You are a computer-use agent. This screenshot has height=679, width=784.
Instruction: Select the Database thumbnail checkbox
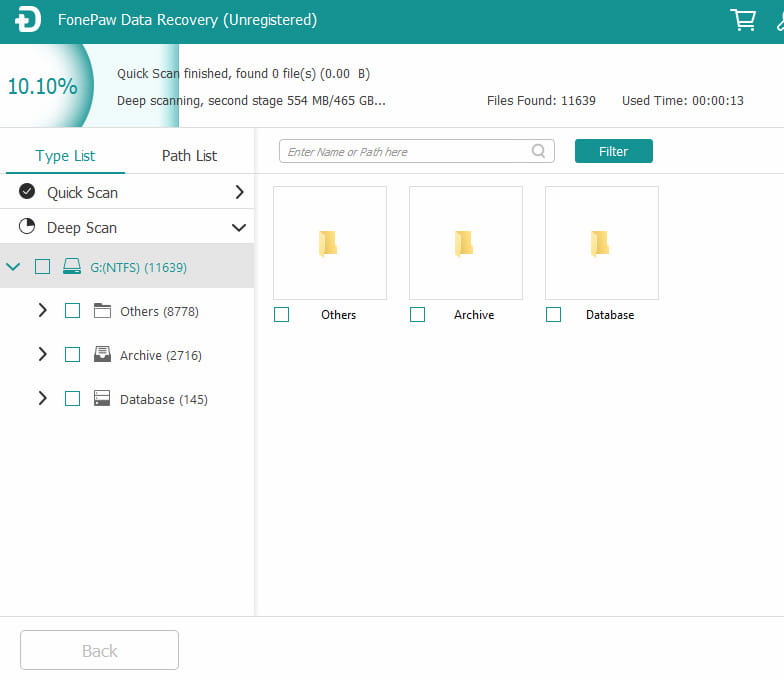pyautogui.click(x=553, y=315)
